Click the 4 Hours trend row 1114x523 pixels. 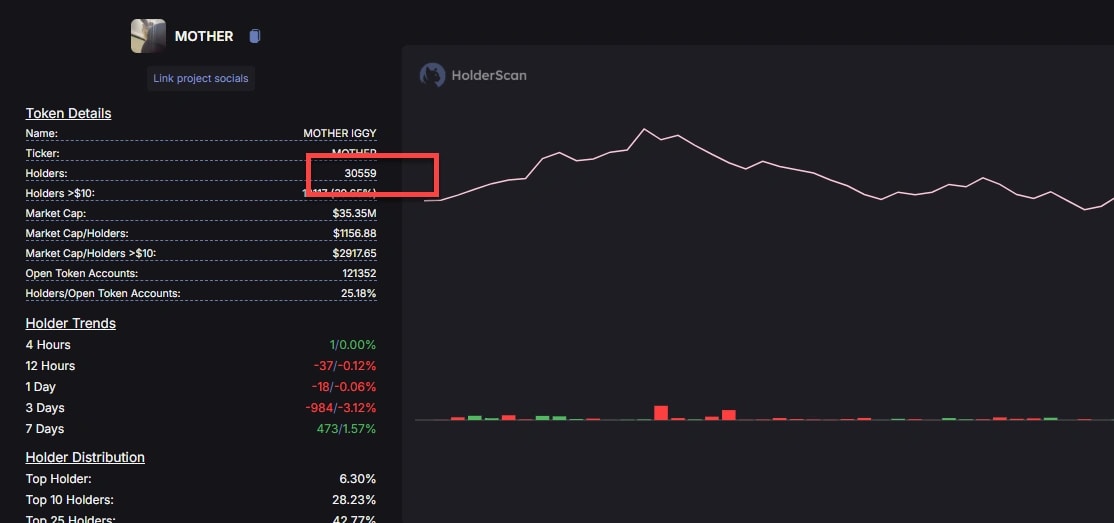pyautogui.click(x=48, y=345)
